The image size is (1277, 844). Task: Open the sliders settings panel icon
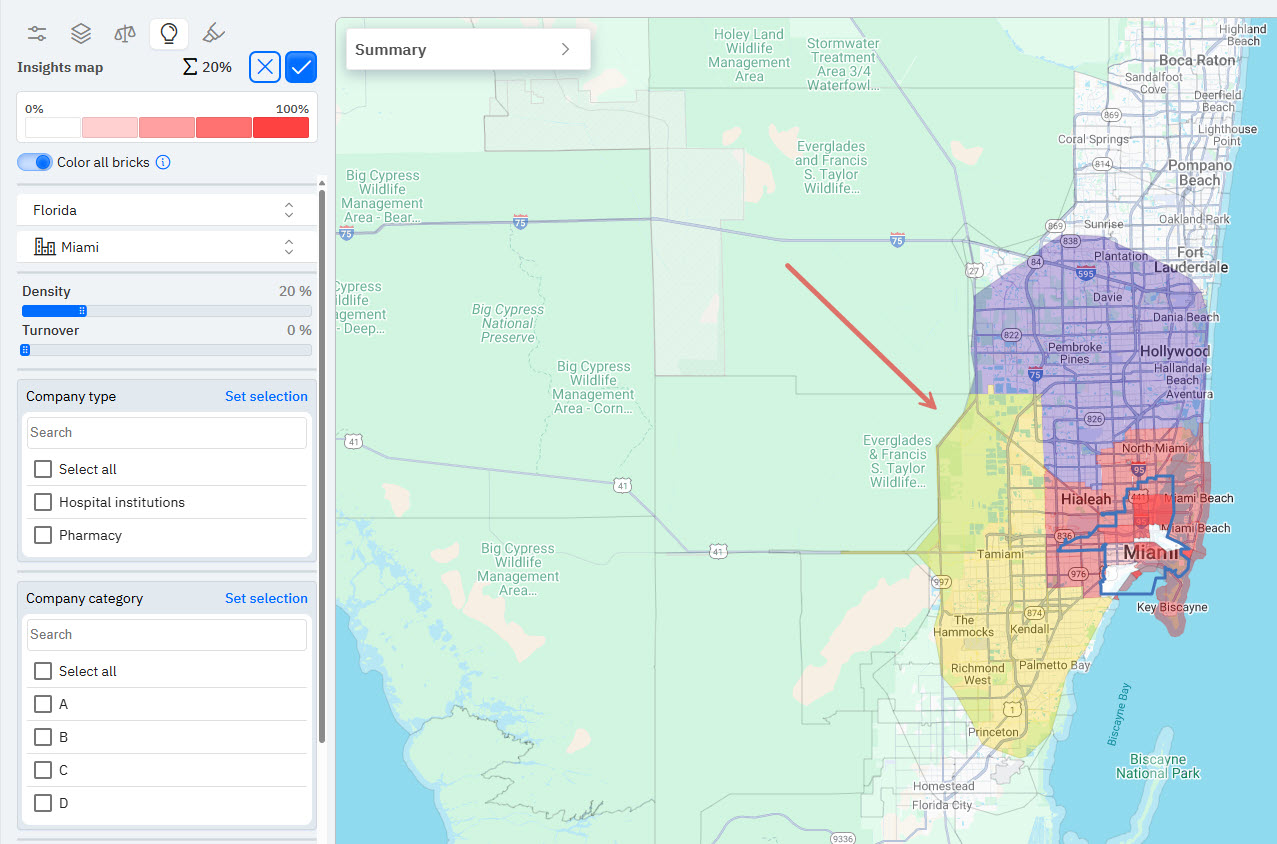37,34
